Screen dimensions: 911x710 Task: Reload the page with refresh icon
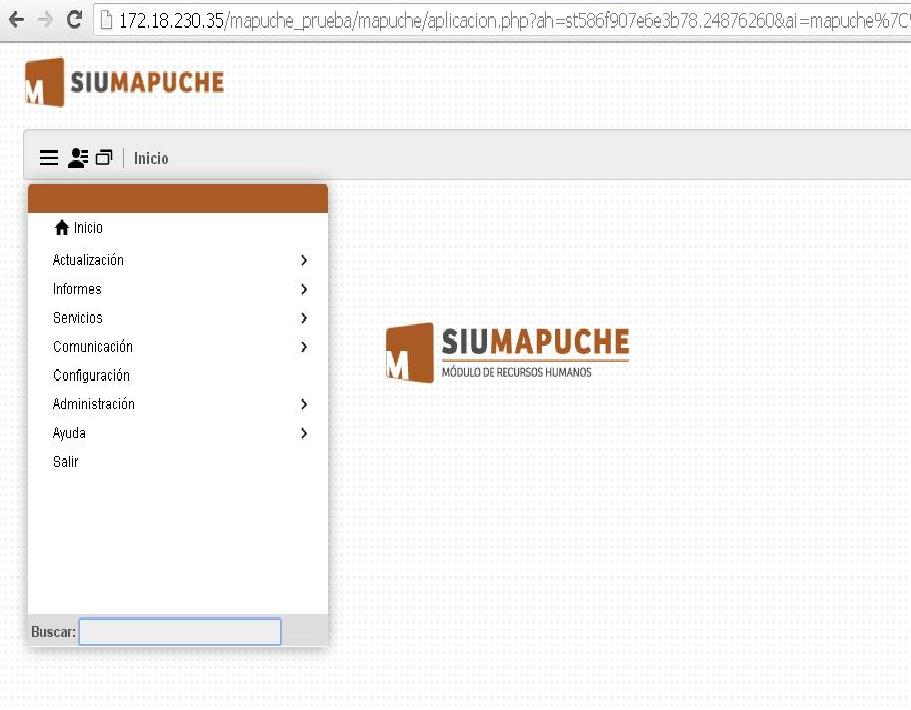point(74,20)
